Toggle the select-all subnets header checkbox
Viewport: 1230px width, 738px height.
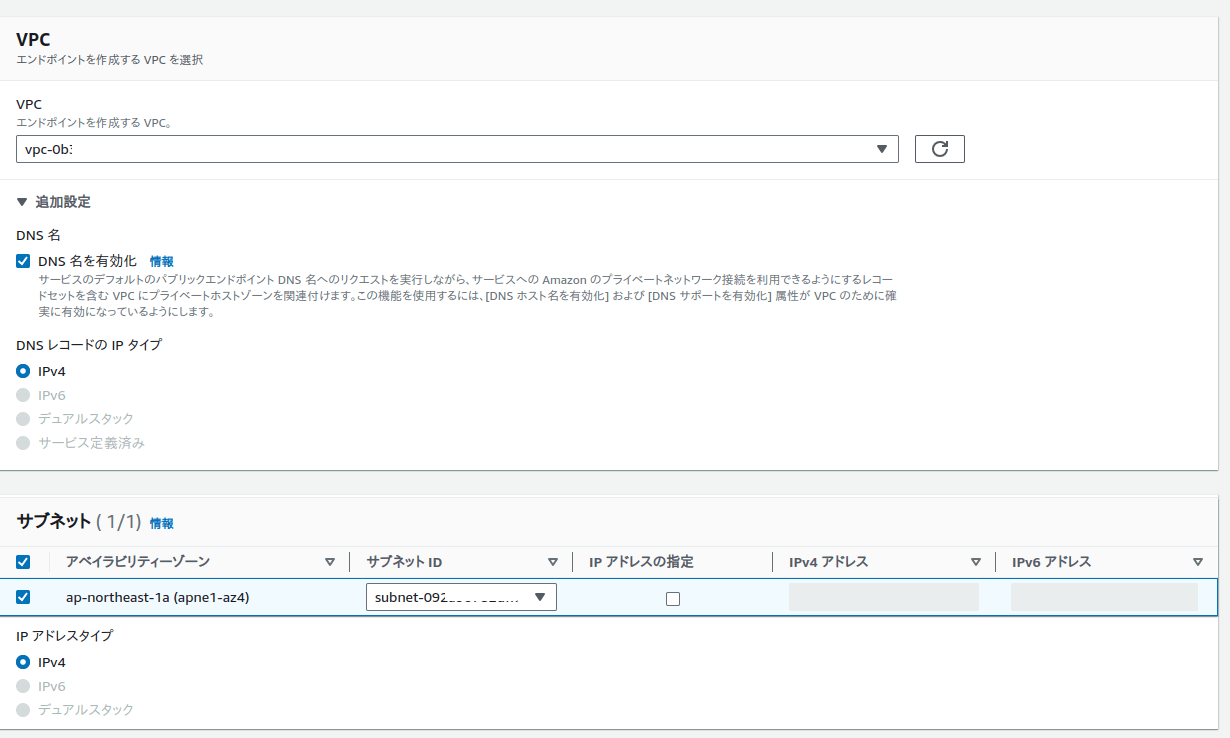[23, 562]
